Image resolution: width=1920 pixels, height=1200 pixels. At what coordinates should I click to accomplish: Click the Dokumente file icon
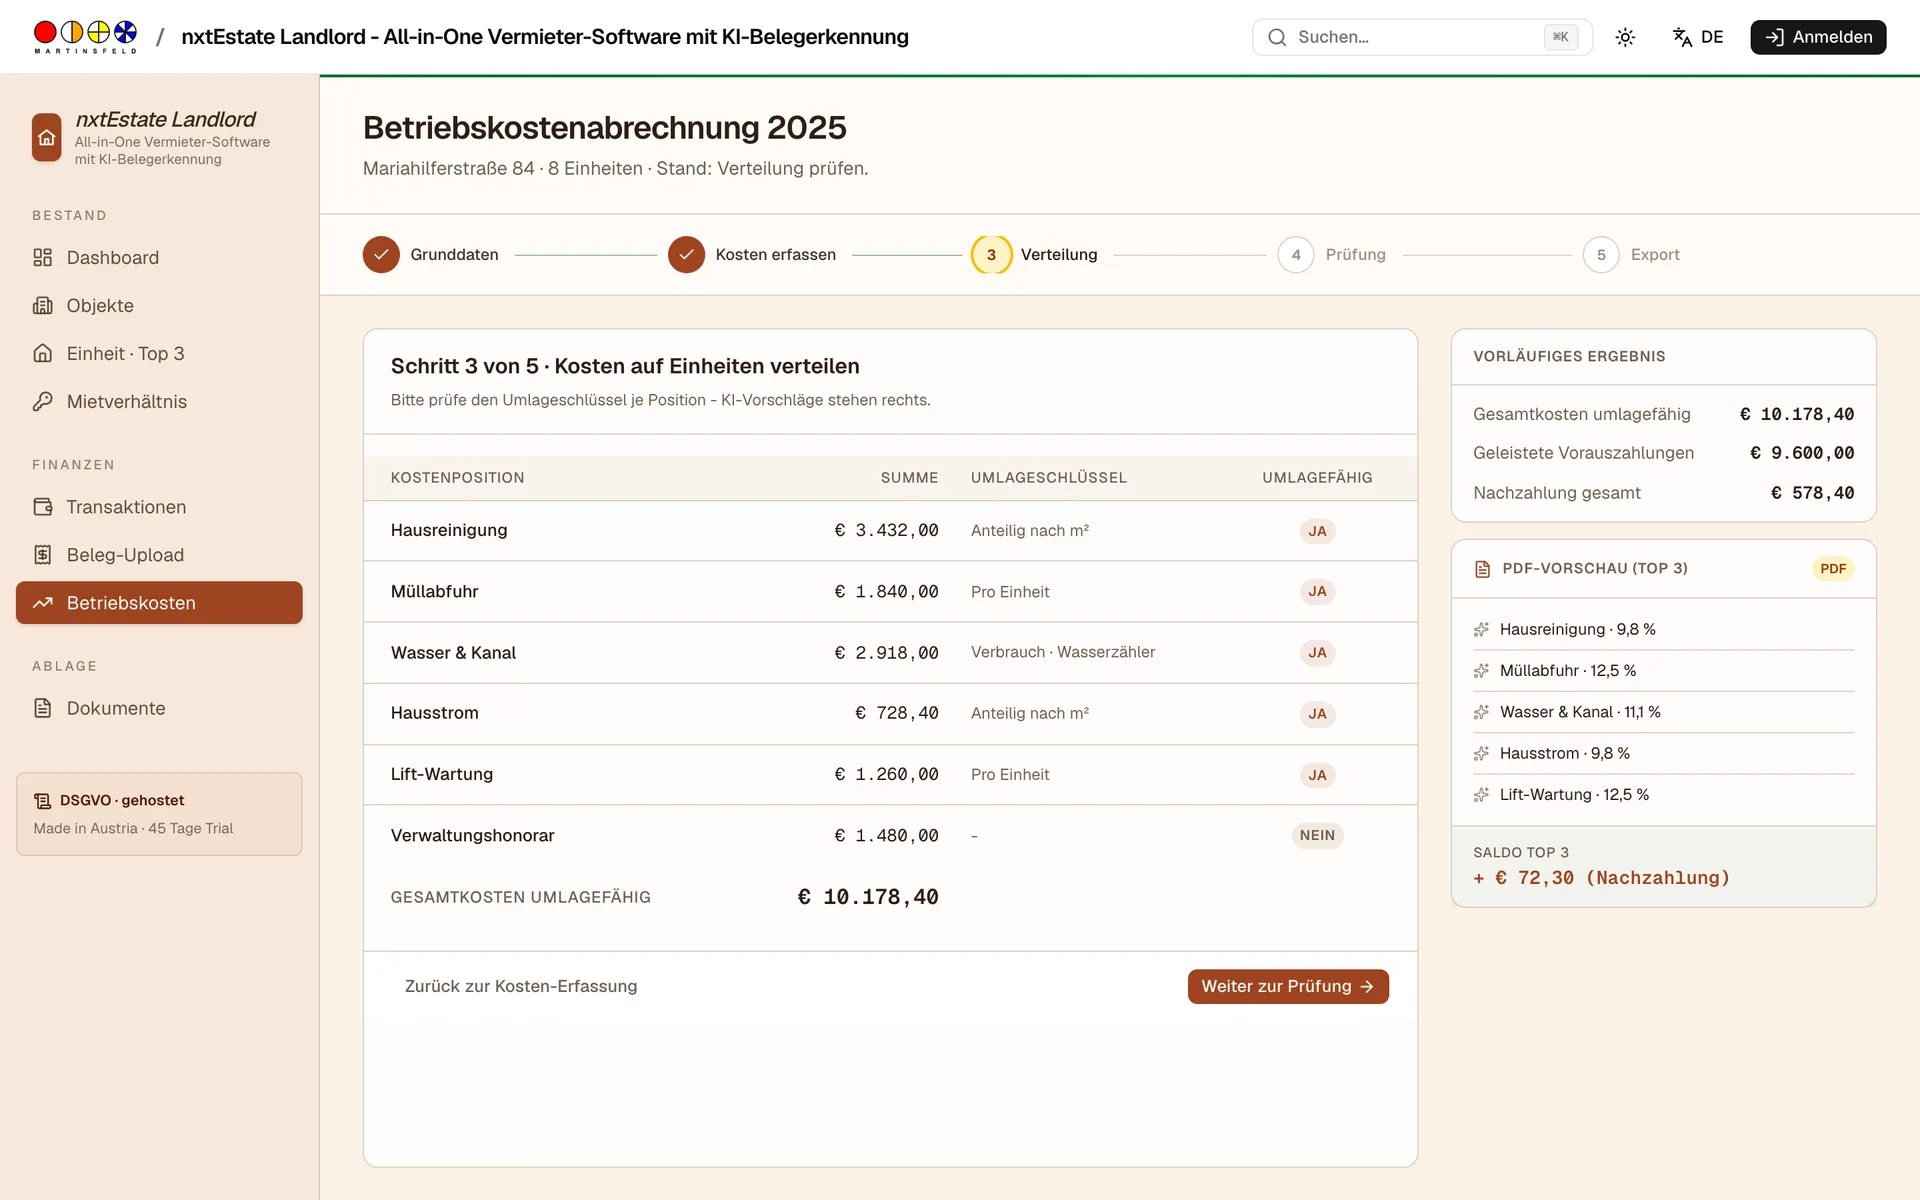tap(42, 708)
